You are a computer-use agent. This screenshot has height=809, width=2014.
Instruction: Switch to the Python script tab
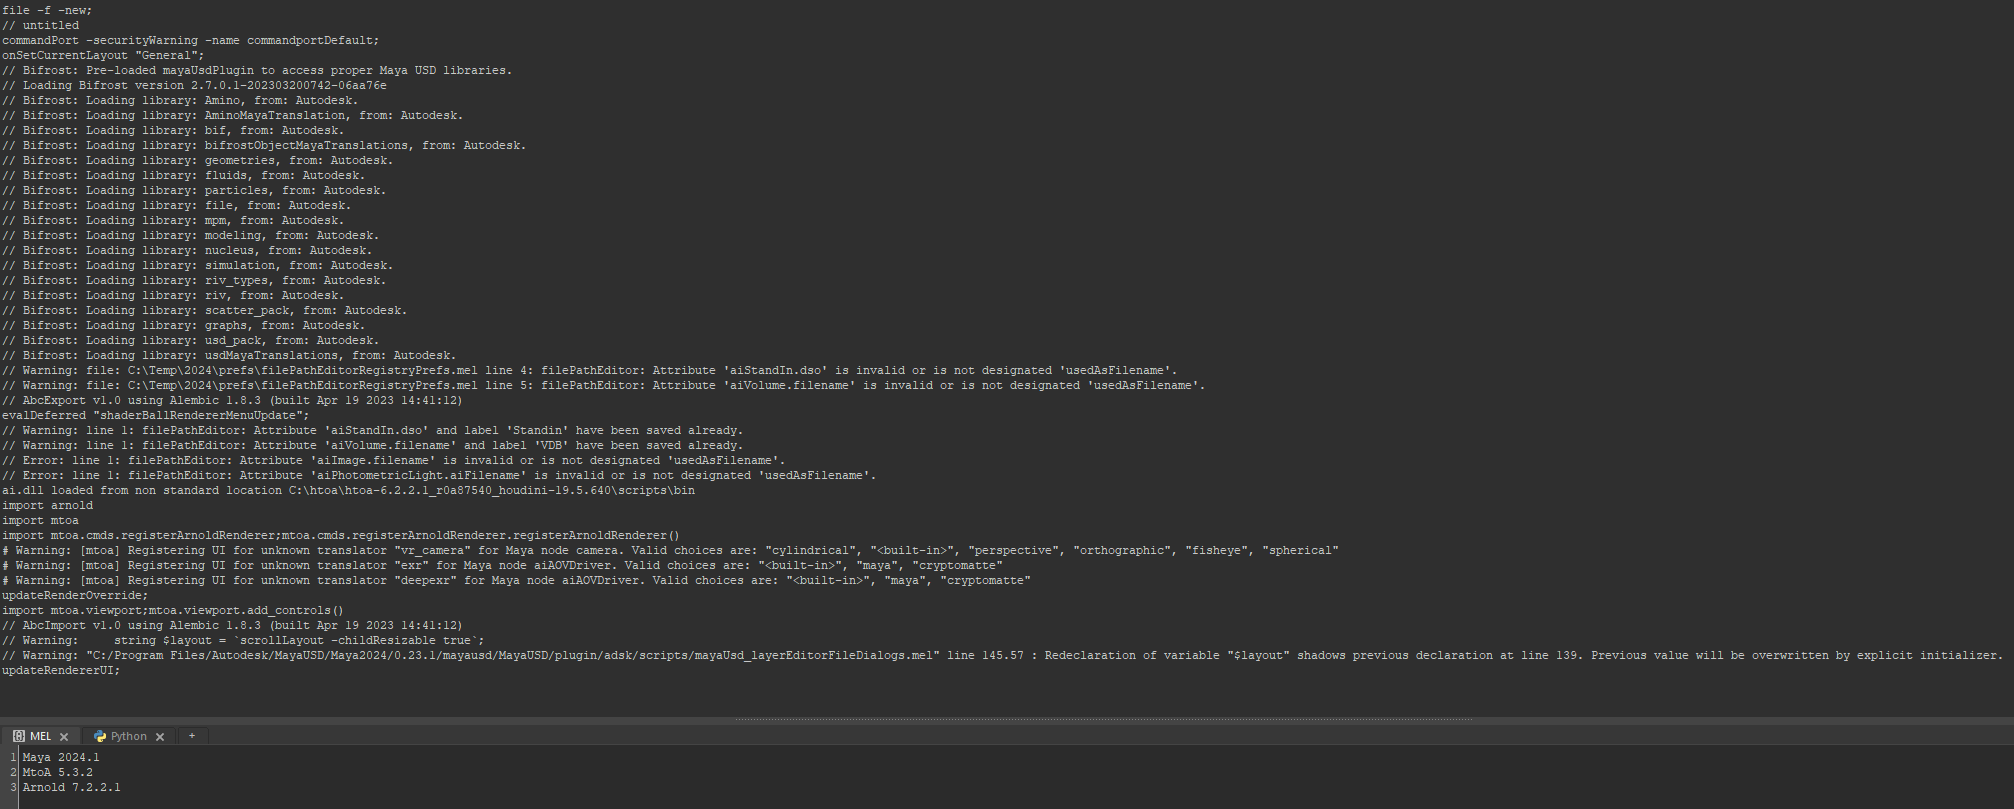coord(127,736)
